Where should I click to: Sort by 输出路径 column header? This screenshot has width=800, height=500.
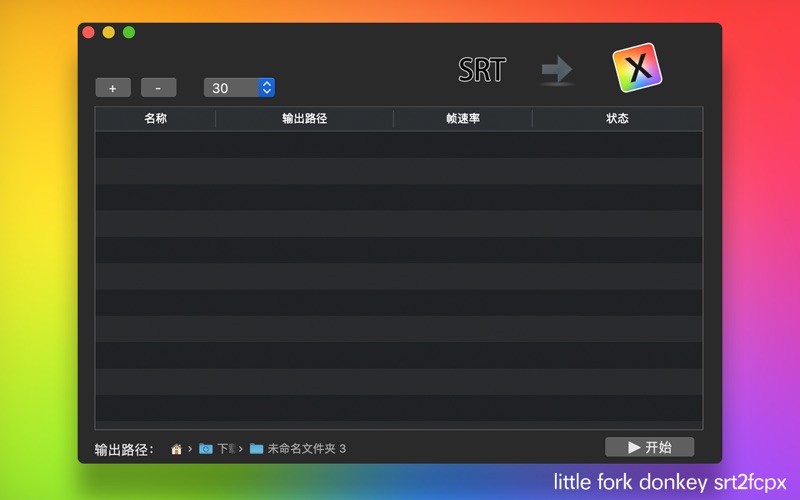304,119
